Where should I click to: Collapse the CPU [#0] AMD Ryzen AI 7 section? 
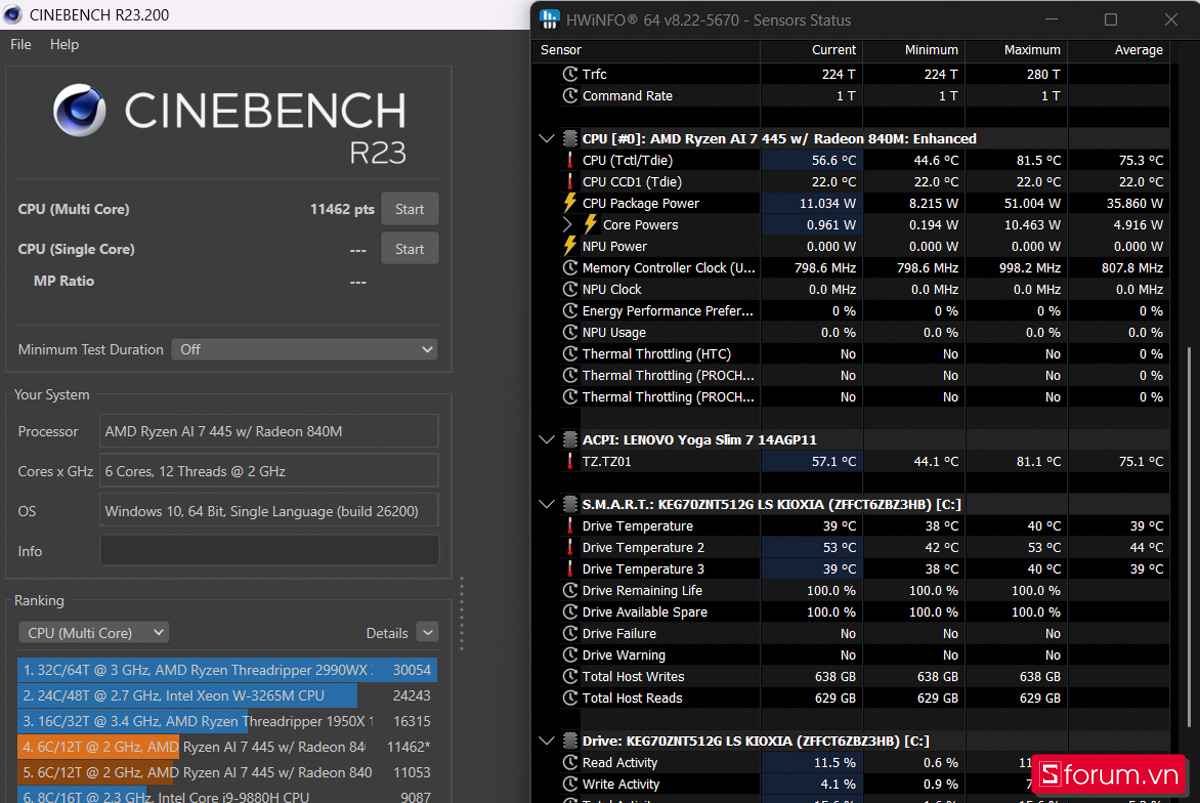coord(546,139)
